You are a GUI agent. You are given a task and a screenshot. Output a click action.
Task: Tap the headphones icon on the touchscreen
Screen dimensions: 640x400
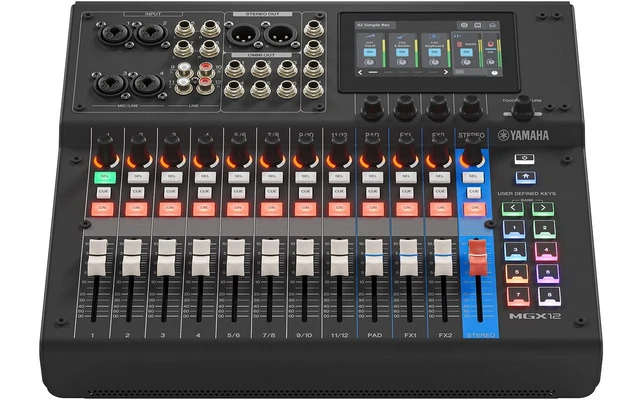tap(492, 25)
